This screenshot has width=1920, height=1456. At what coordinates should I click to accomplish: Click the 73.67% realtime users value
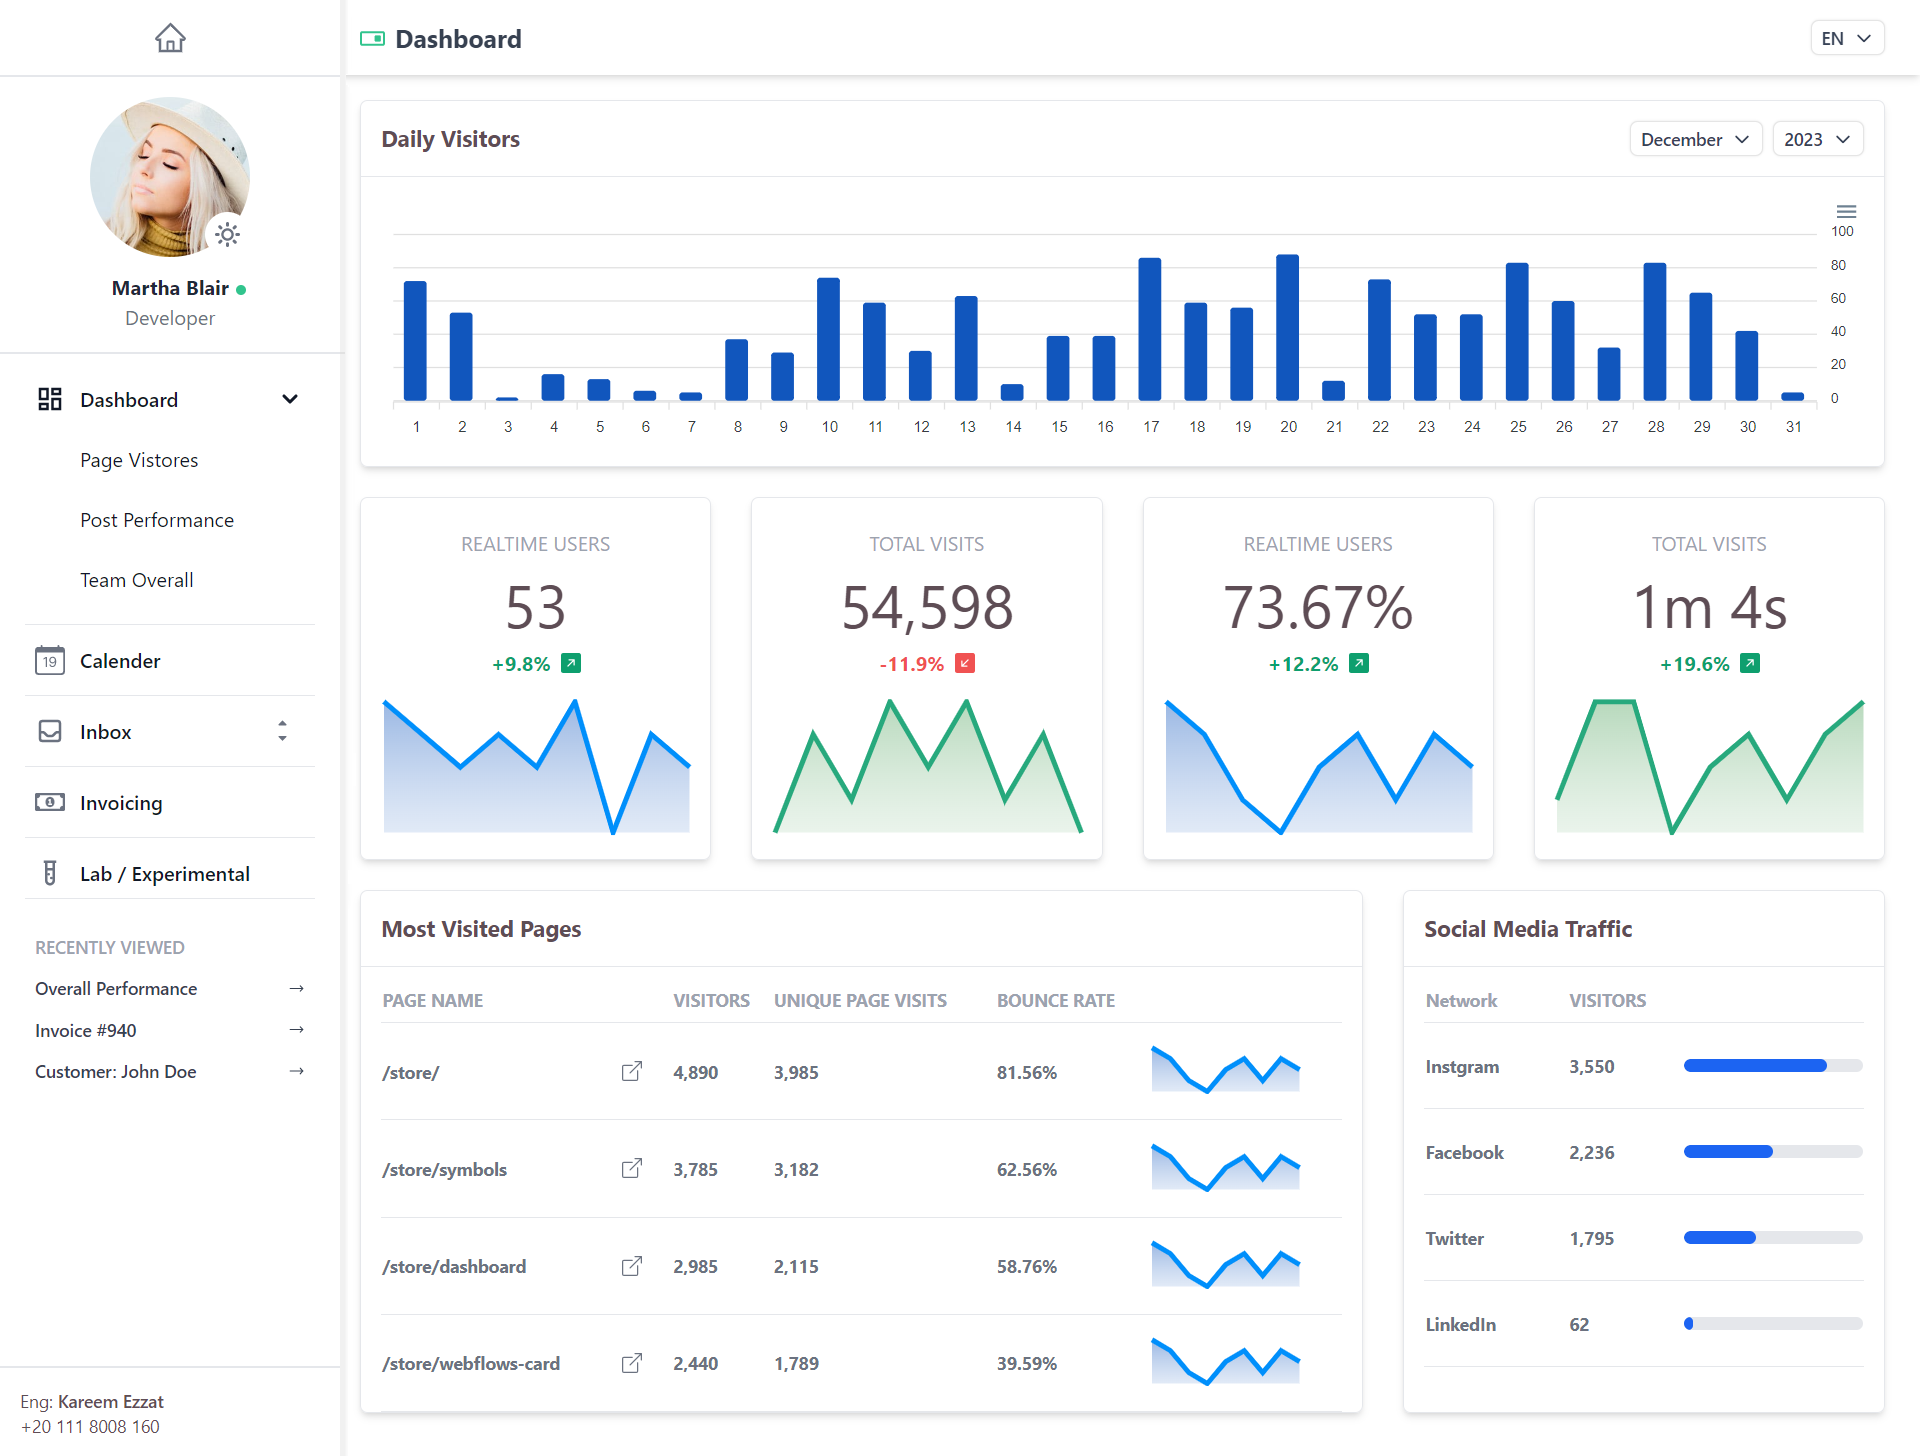[x=1318, y=607]
